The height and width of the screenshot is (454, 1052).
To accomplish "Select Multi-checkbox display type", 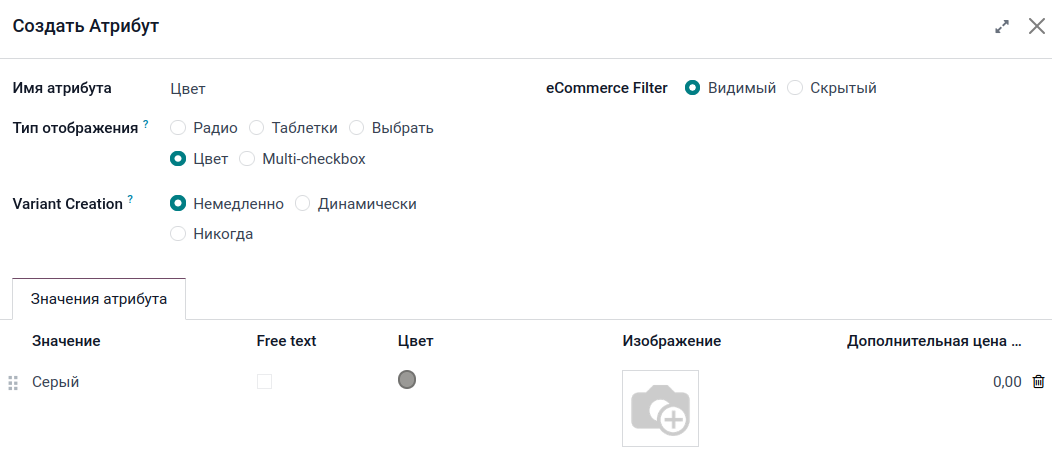I will click(247, 158).
